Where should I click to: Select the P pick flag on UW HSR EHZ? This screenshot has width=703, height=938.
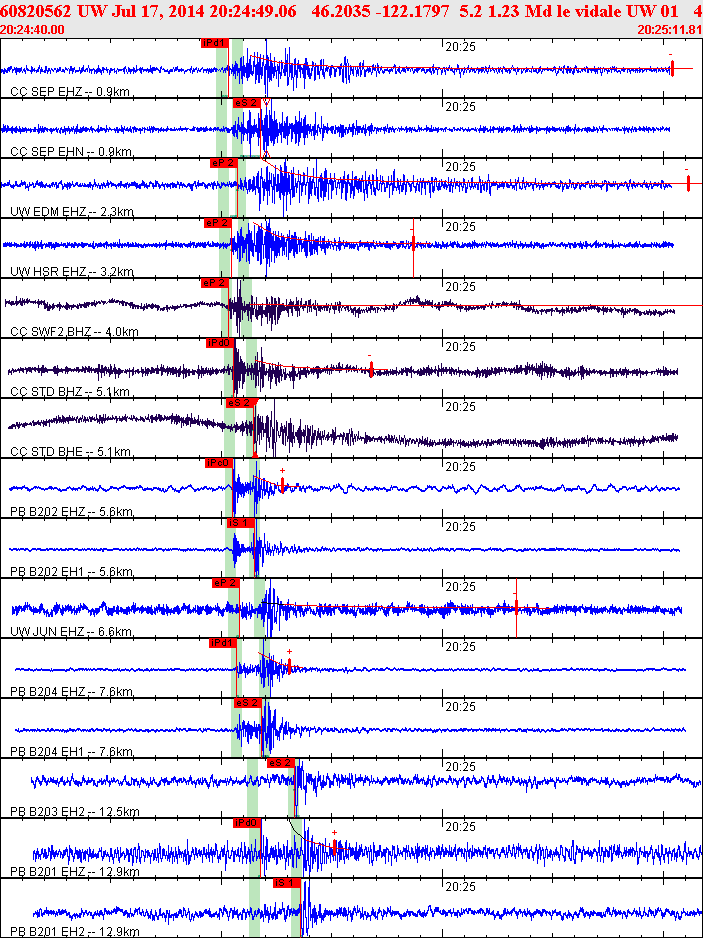point(216,223)
